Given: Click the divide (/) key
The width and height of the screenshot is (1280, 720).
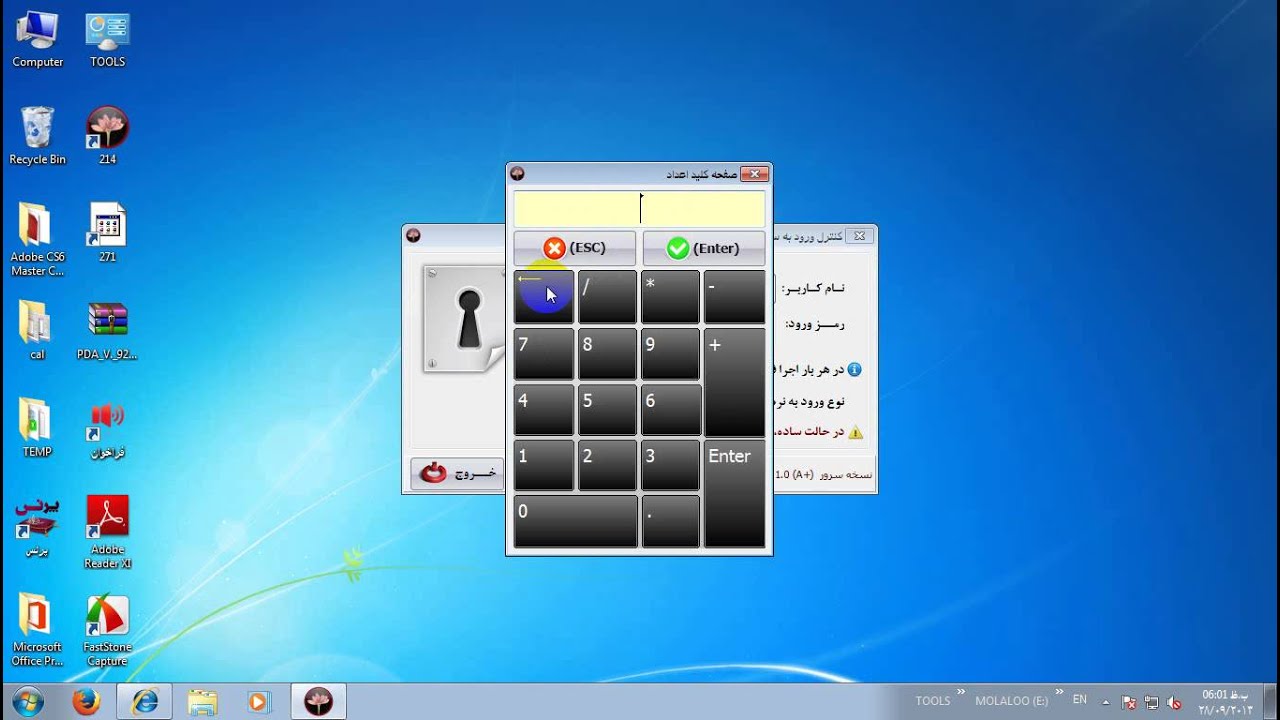Looking at the screenshot, I should [x=607, y=297].
